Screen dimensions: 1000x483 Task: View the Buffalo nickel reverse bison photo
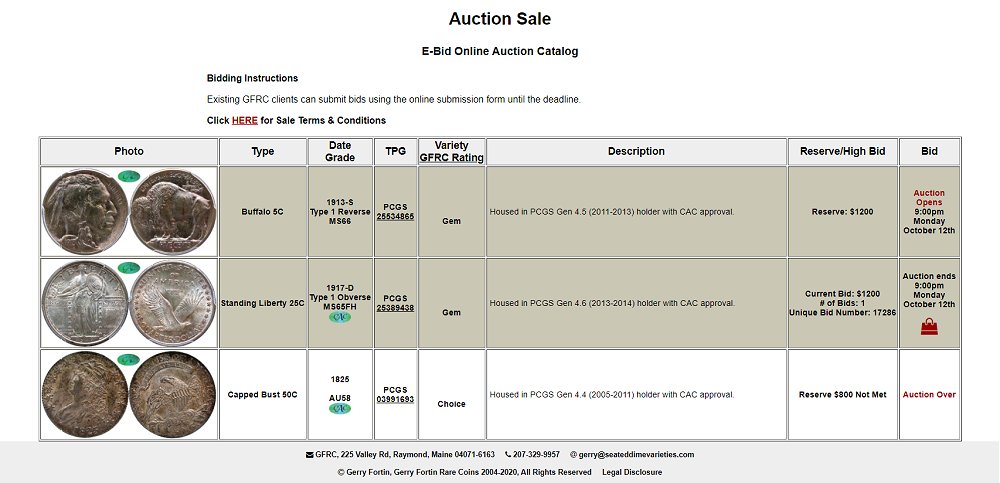(172, 213)
